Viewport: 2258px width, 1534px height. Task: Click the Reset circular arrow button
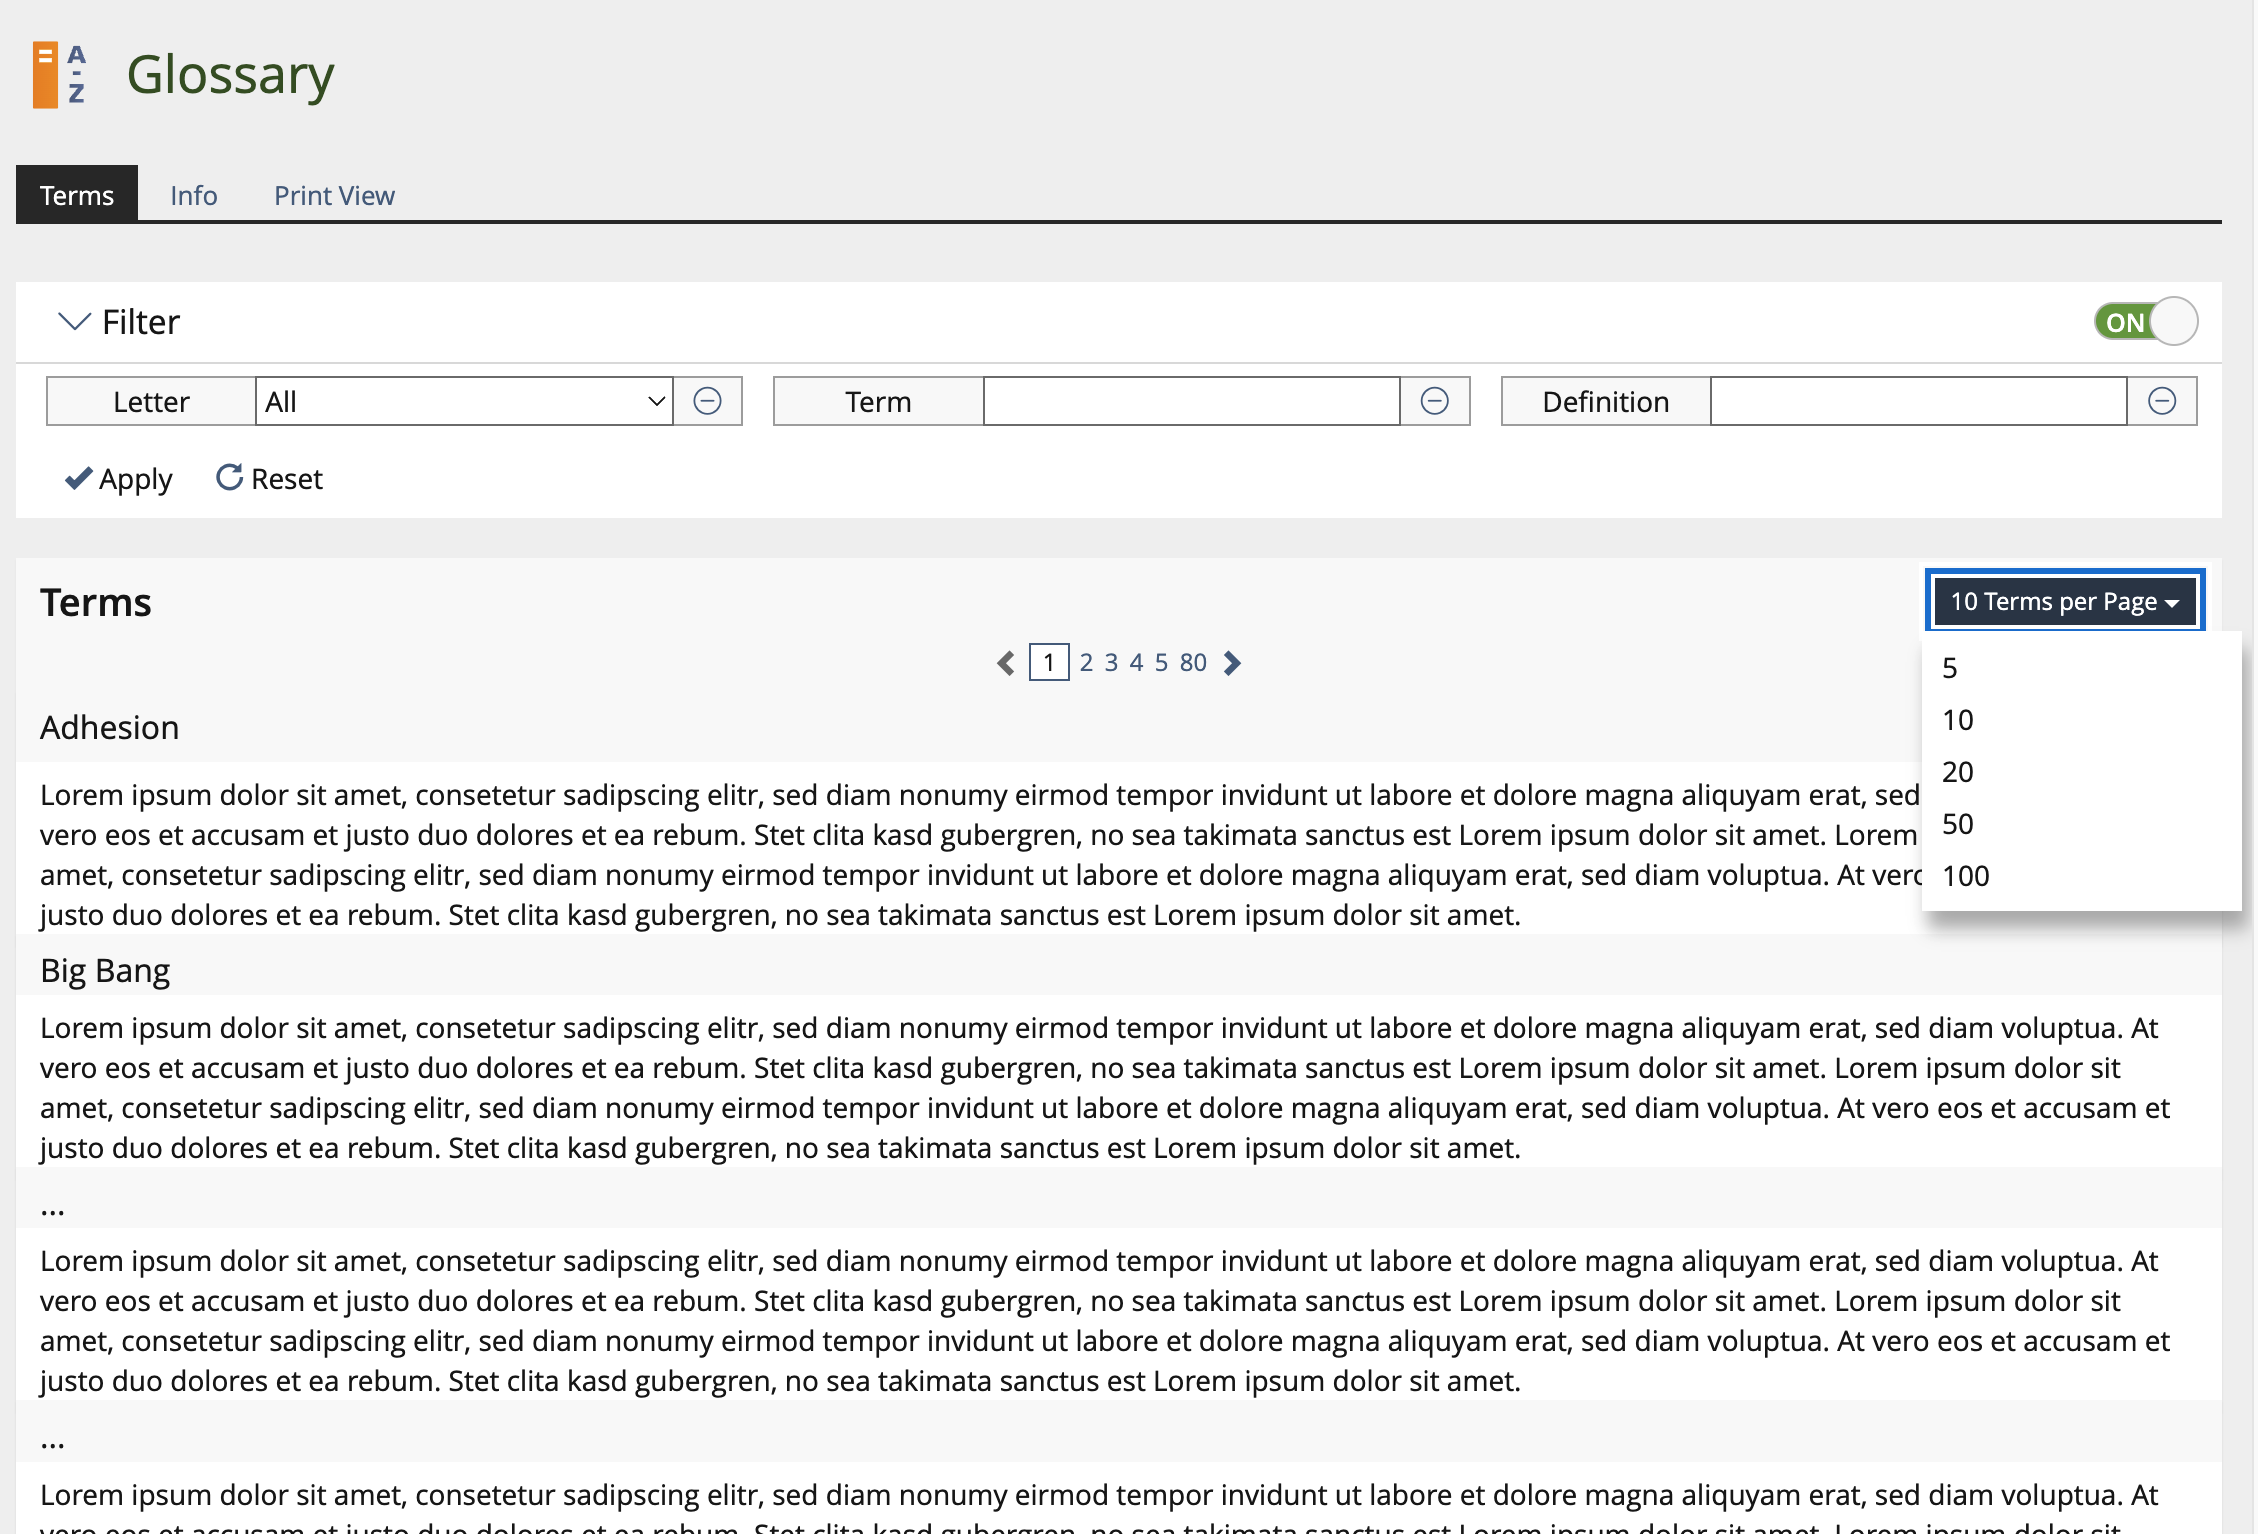pyautogui.click(x=269, y=479)
